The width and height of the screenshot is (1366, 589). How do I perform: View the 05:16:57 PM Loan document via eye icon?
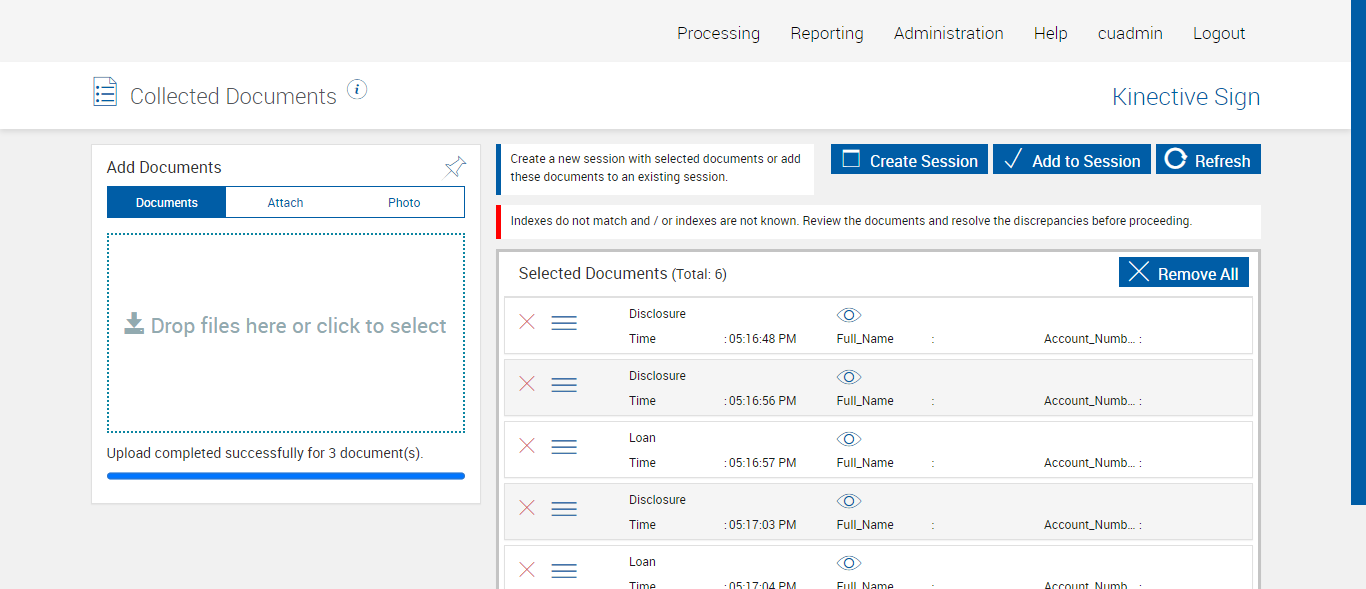(x=849, y=439)
